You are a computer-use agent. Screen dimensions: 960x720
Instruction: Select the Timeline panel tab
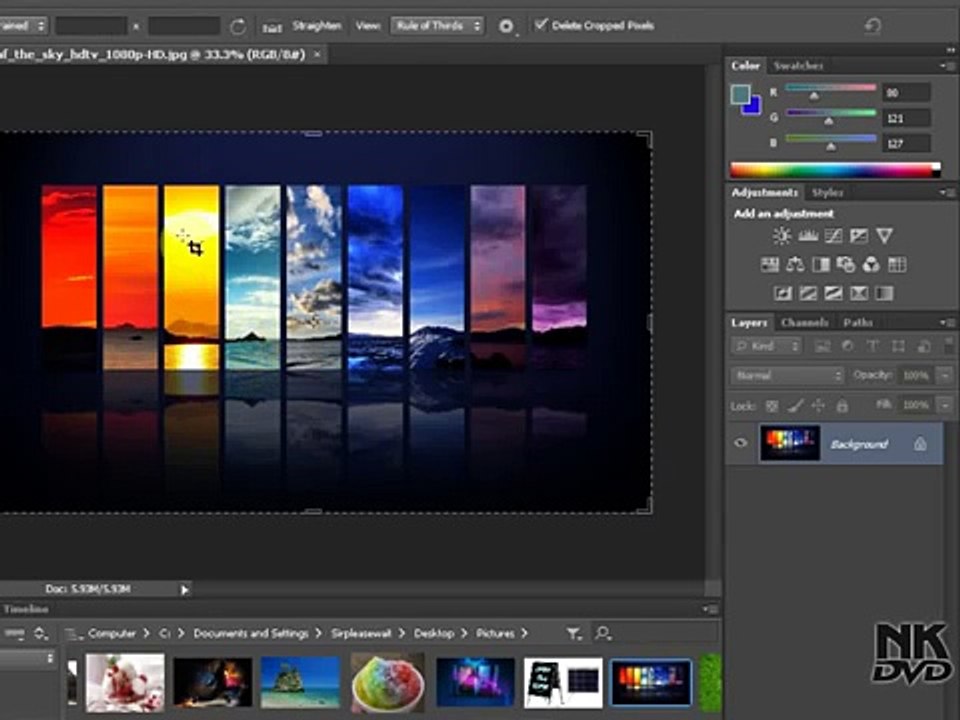pos(26,609)
